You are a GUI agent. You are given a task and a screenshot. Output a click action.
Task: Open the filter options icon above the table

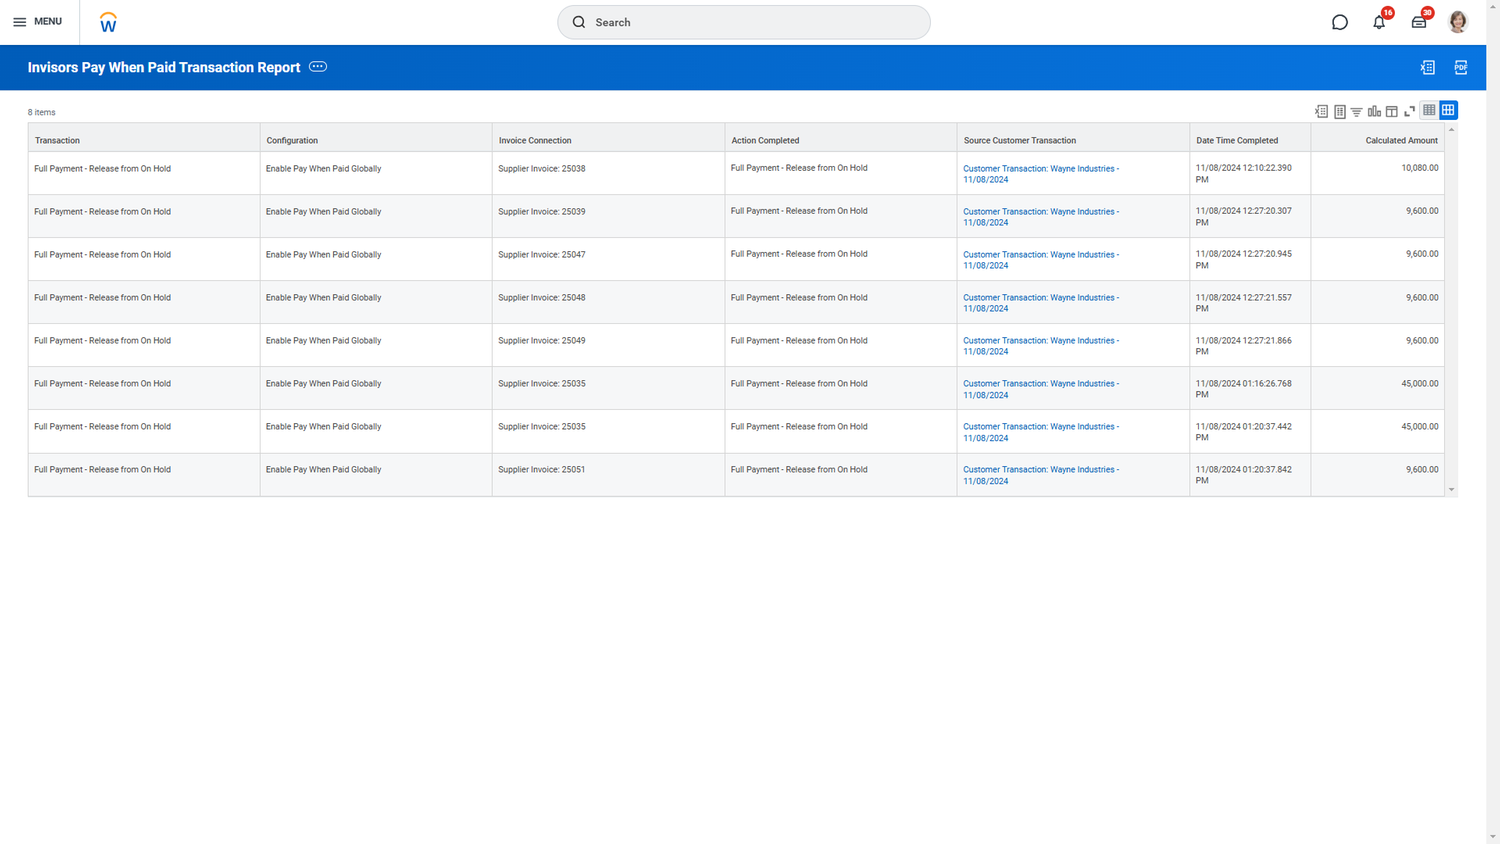(x=1356, y=111)
